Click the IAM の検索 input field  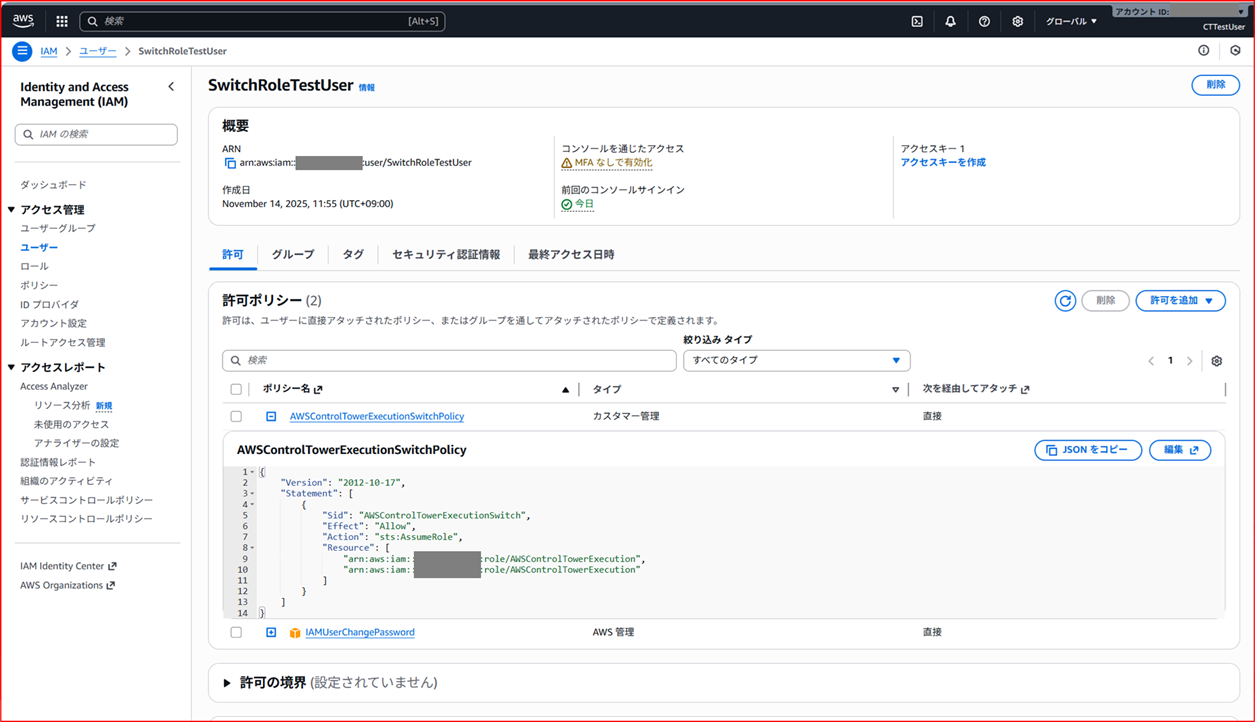coord(95,134)
